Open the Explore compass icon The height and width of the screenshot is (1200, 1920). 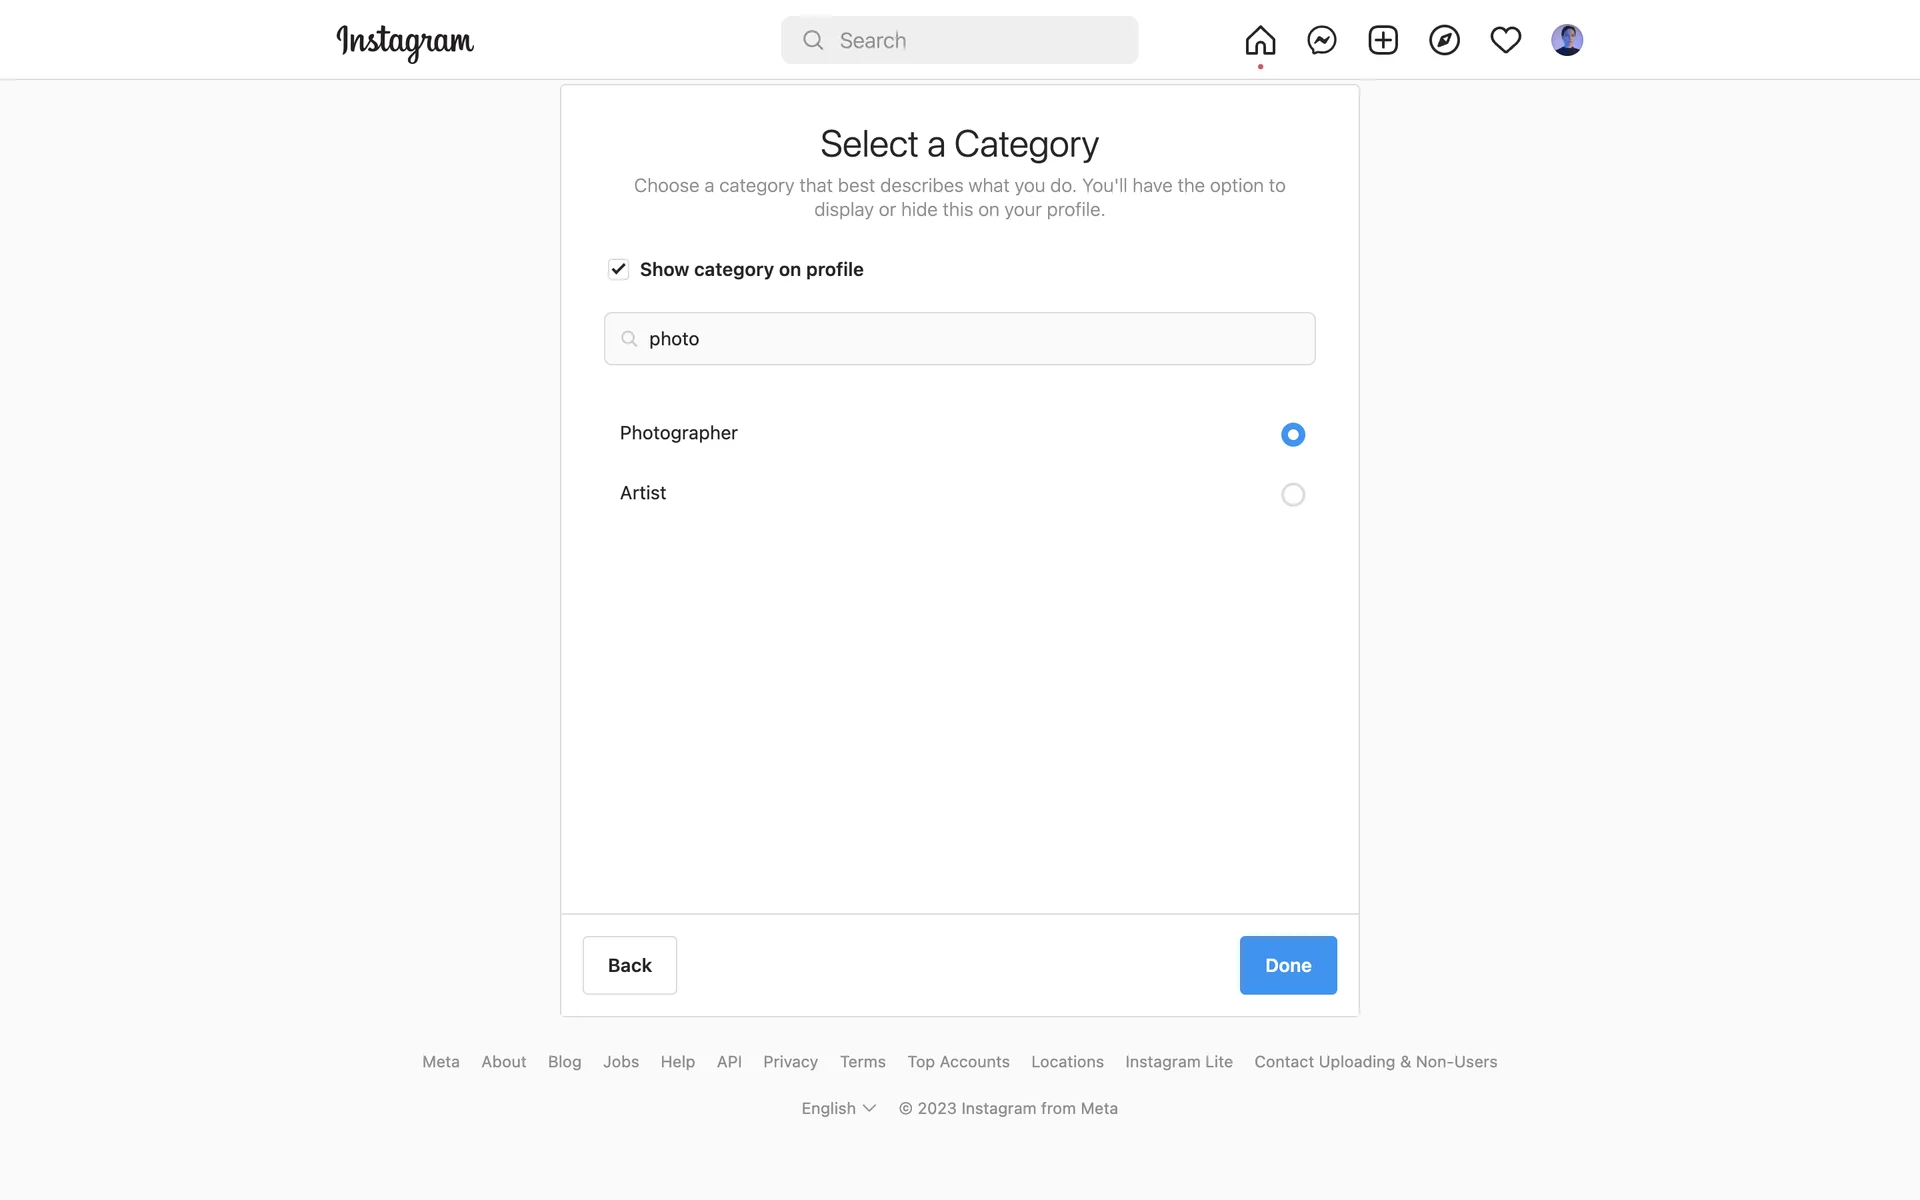(1444, 40)
